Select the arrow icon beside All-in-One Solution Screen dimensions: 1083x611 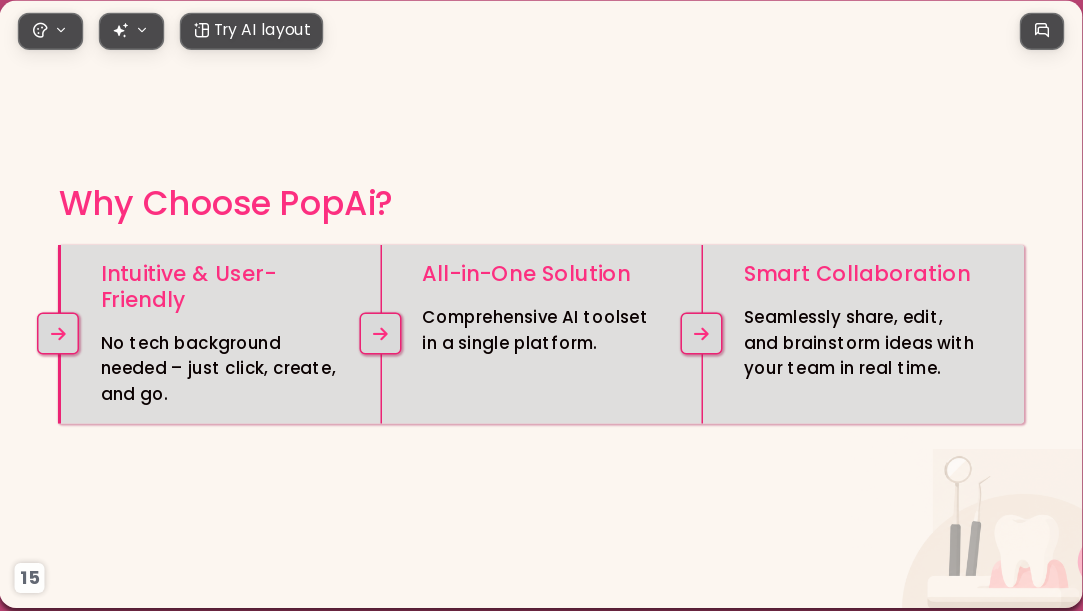click(380, 333)
